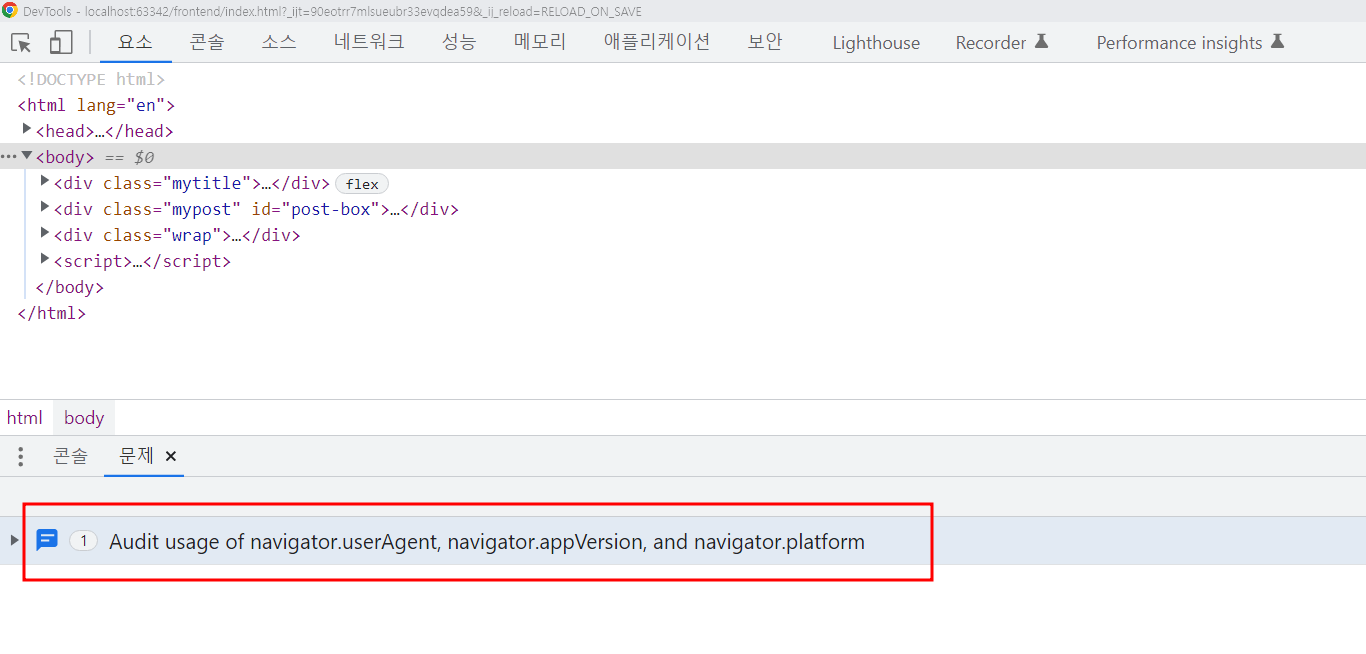Open the Recorder tab
Viewport: 1366px width, 654px height.
pos(1001,43)
